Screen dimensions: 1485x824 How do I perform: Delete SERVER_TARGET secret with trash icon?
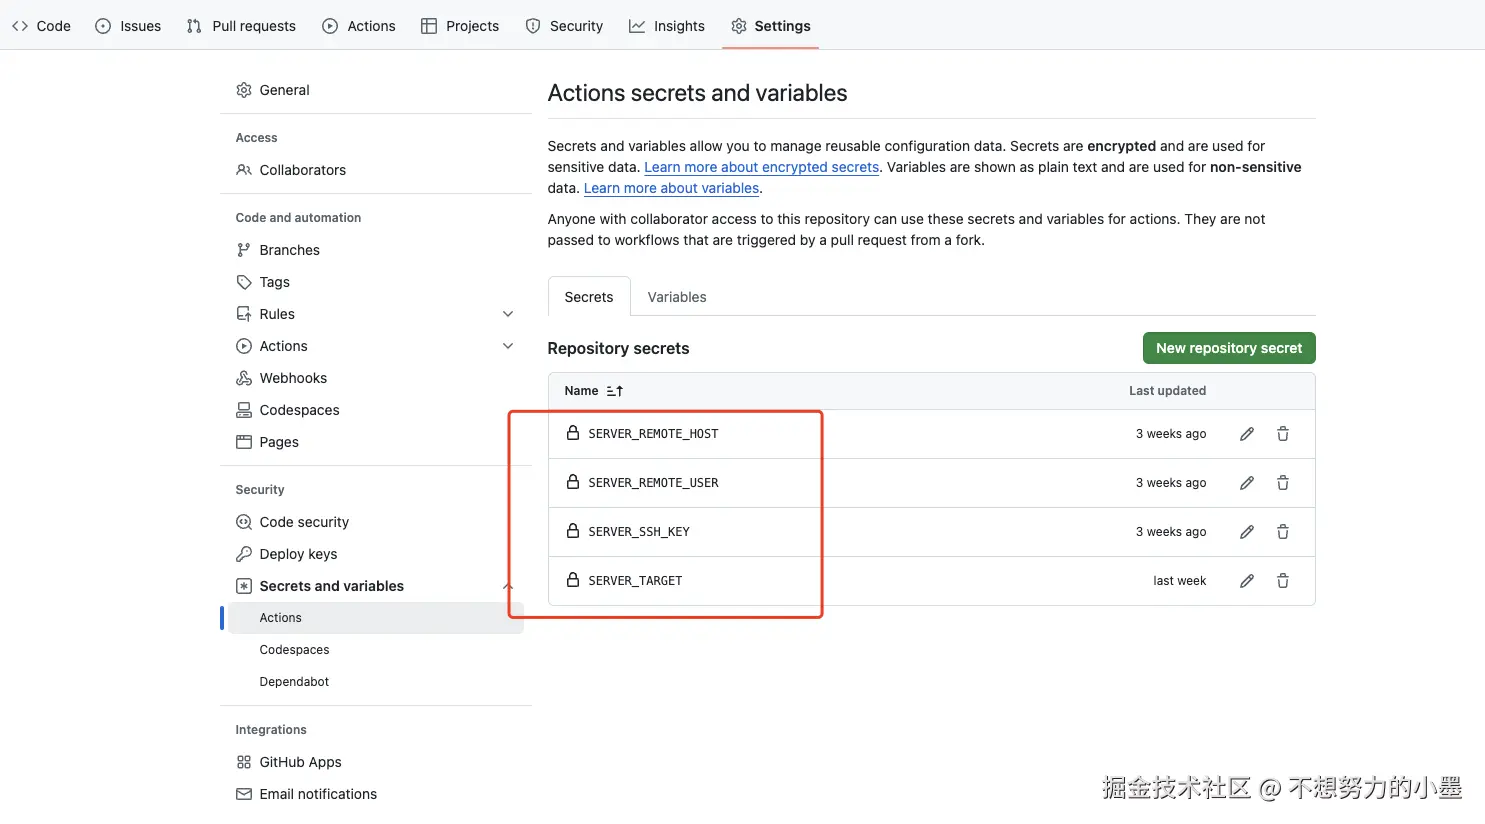(x=1282, y=581)
